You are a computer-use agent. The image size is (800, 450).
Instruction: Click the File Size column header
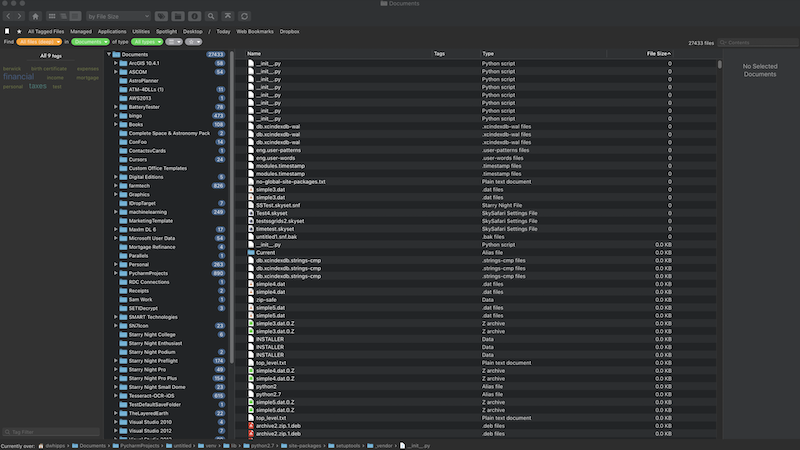coord(656,53)
